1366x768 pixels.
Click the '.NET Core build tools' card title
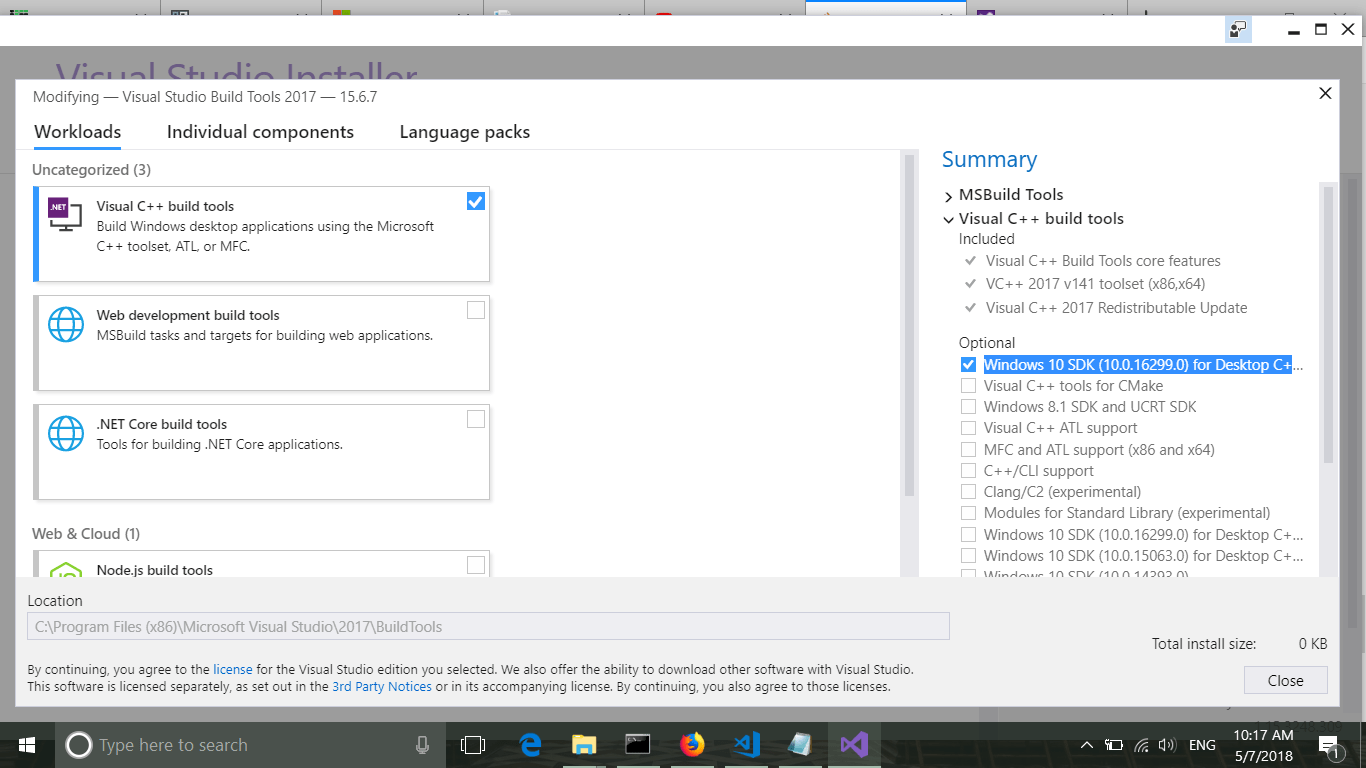pos(162,424)
